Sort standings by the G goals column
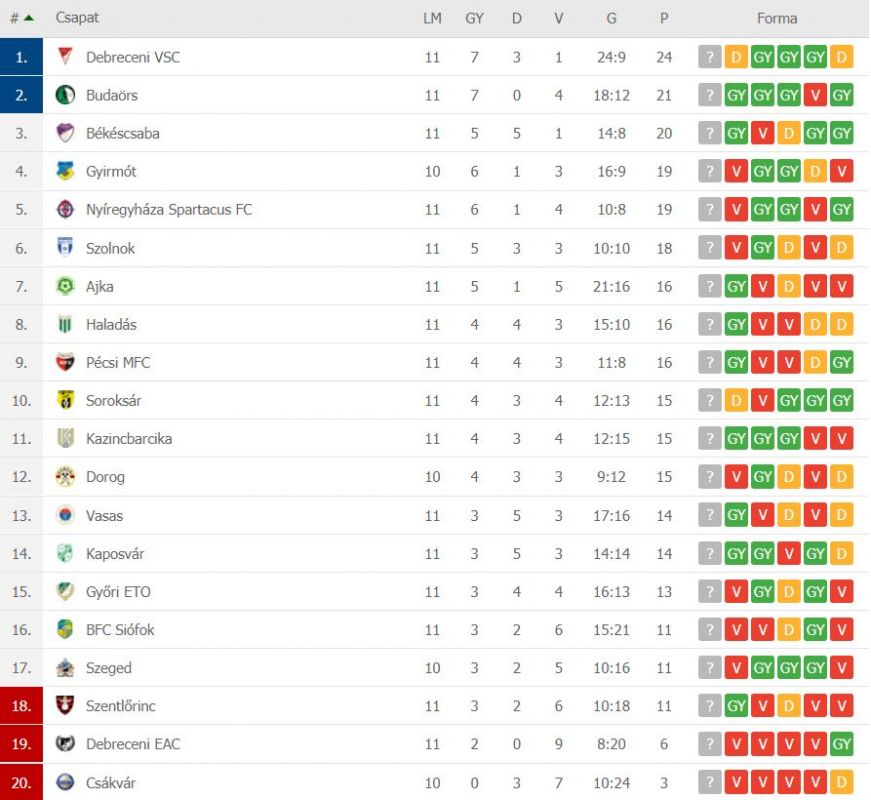Image resolution: width=871 pixels, height=800 pixels. pyautogui.click(x=611, y=18)
